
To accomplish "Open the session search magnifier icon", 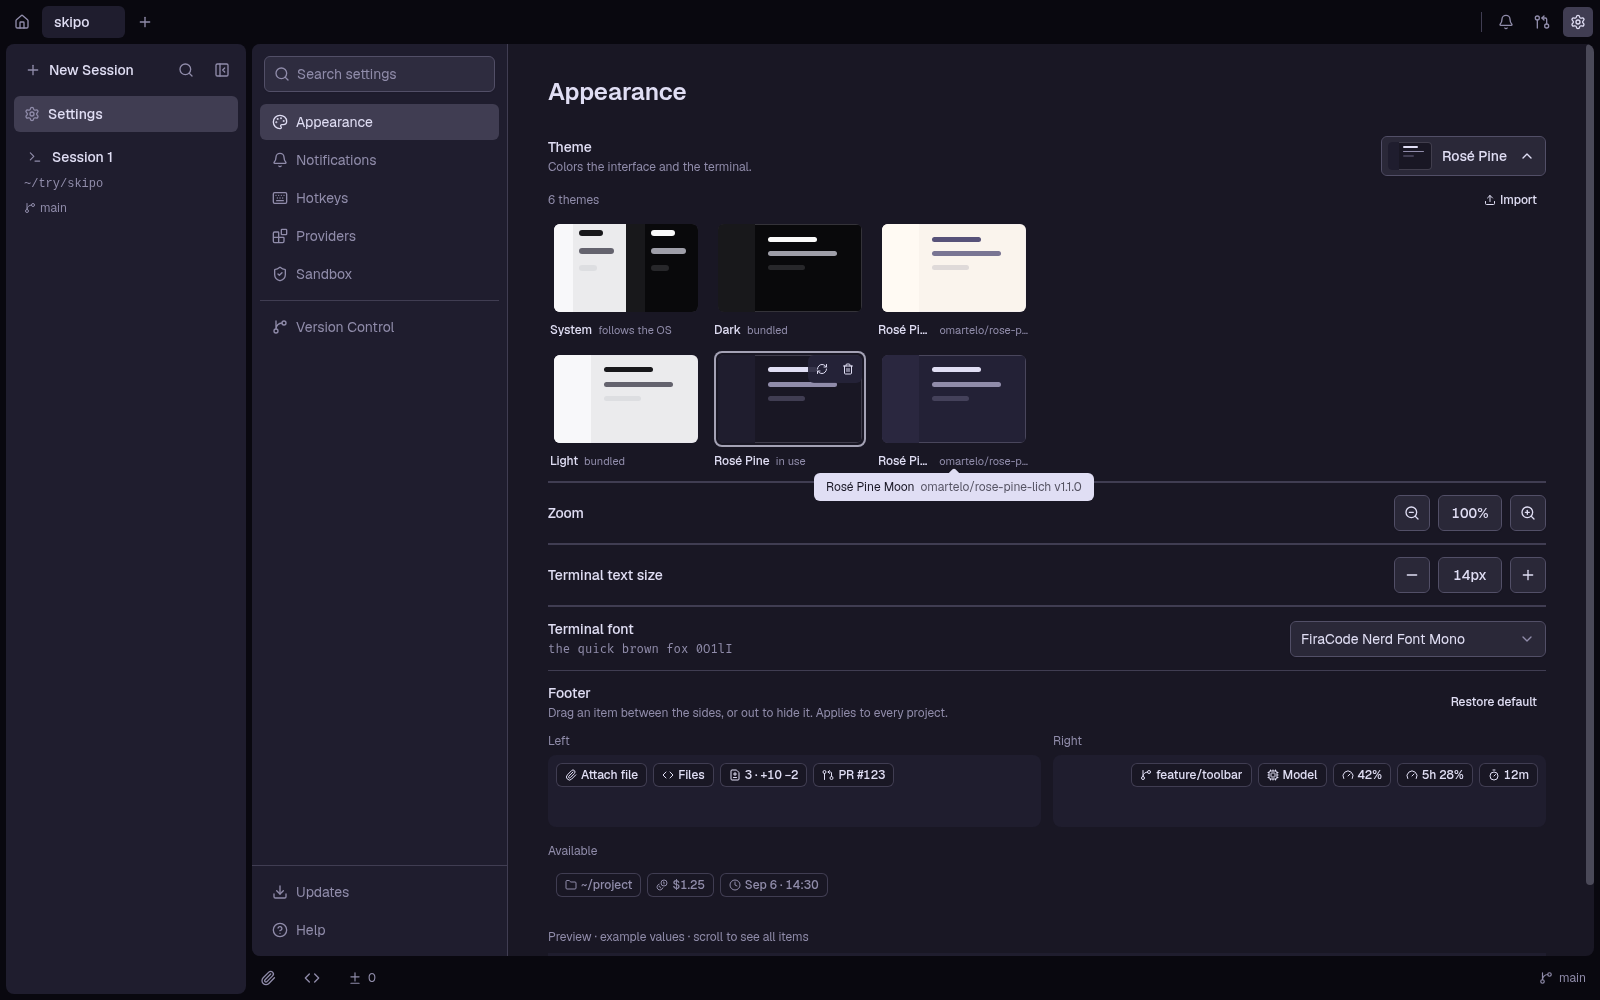I will [x=186, y=70].
